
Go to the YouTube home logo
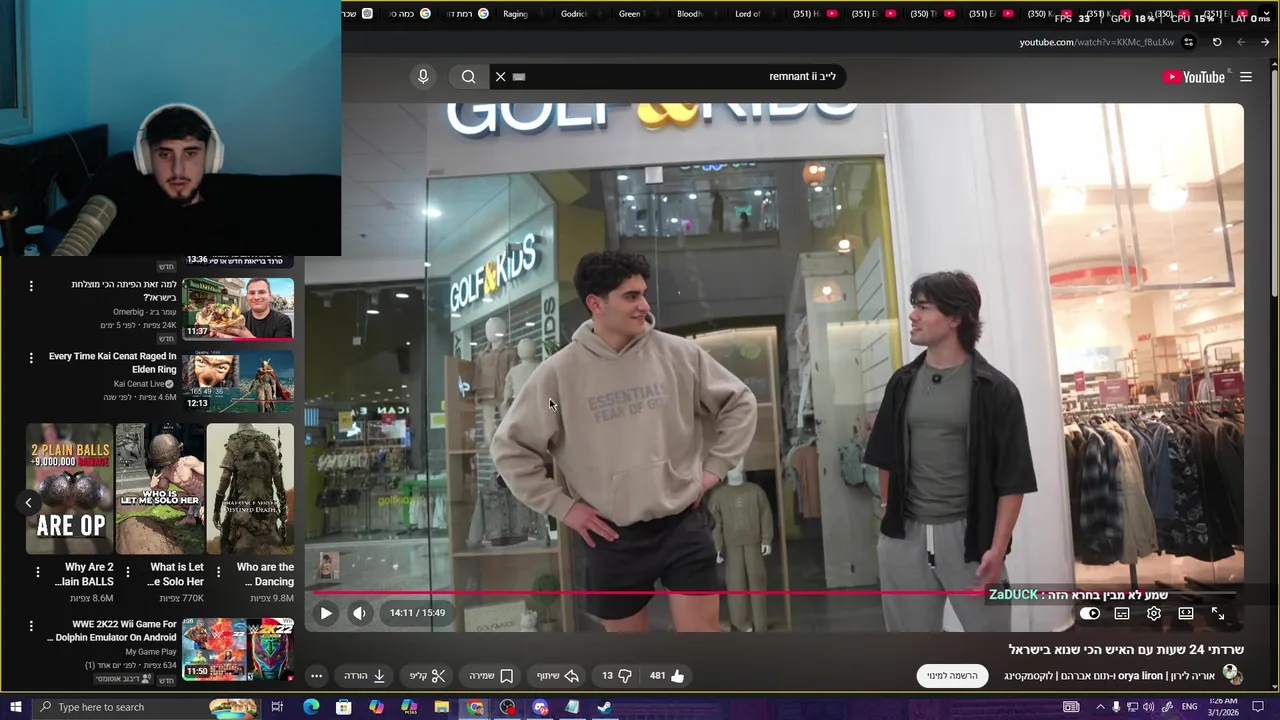(x=1194, y=77)
